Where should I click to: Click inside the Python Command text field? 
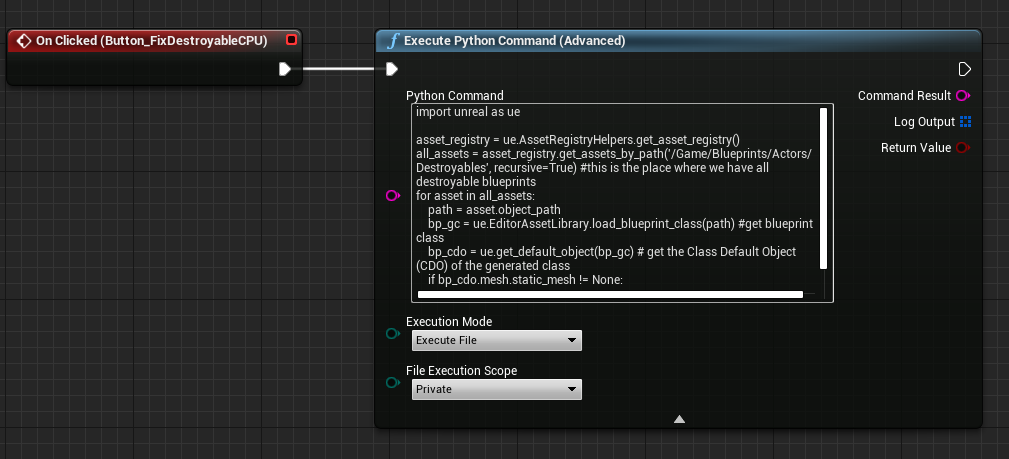[610, 200]
